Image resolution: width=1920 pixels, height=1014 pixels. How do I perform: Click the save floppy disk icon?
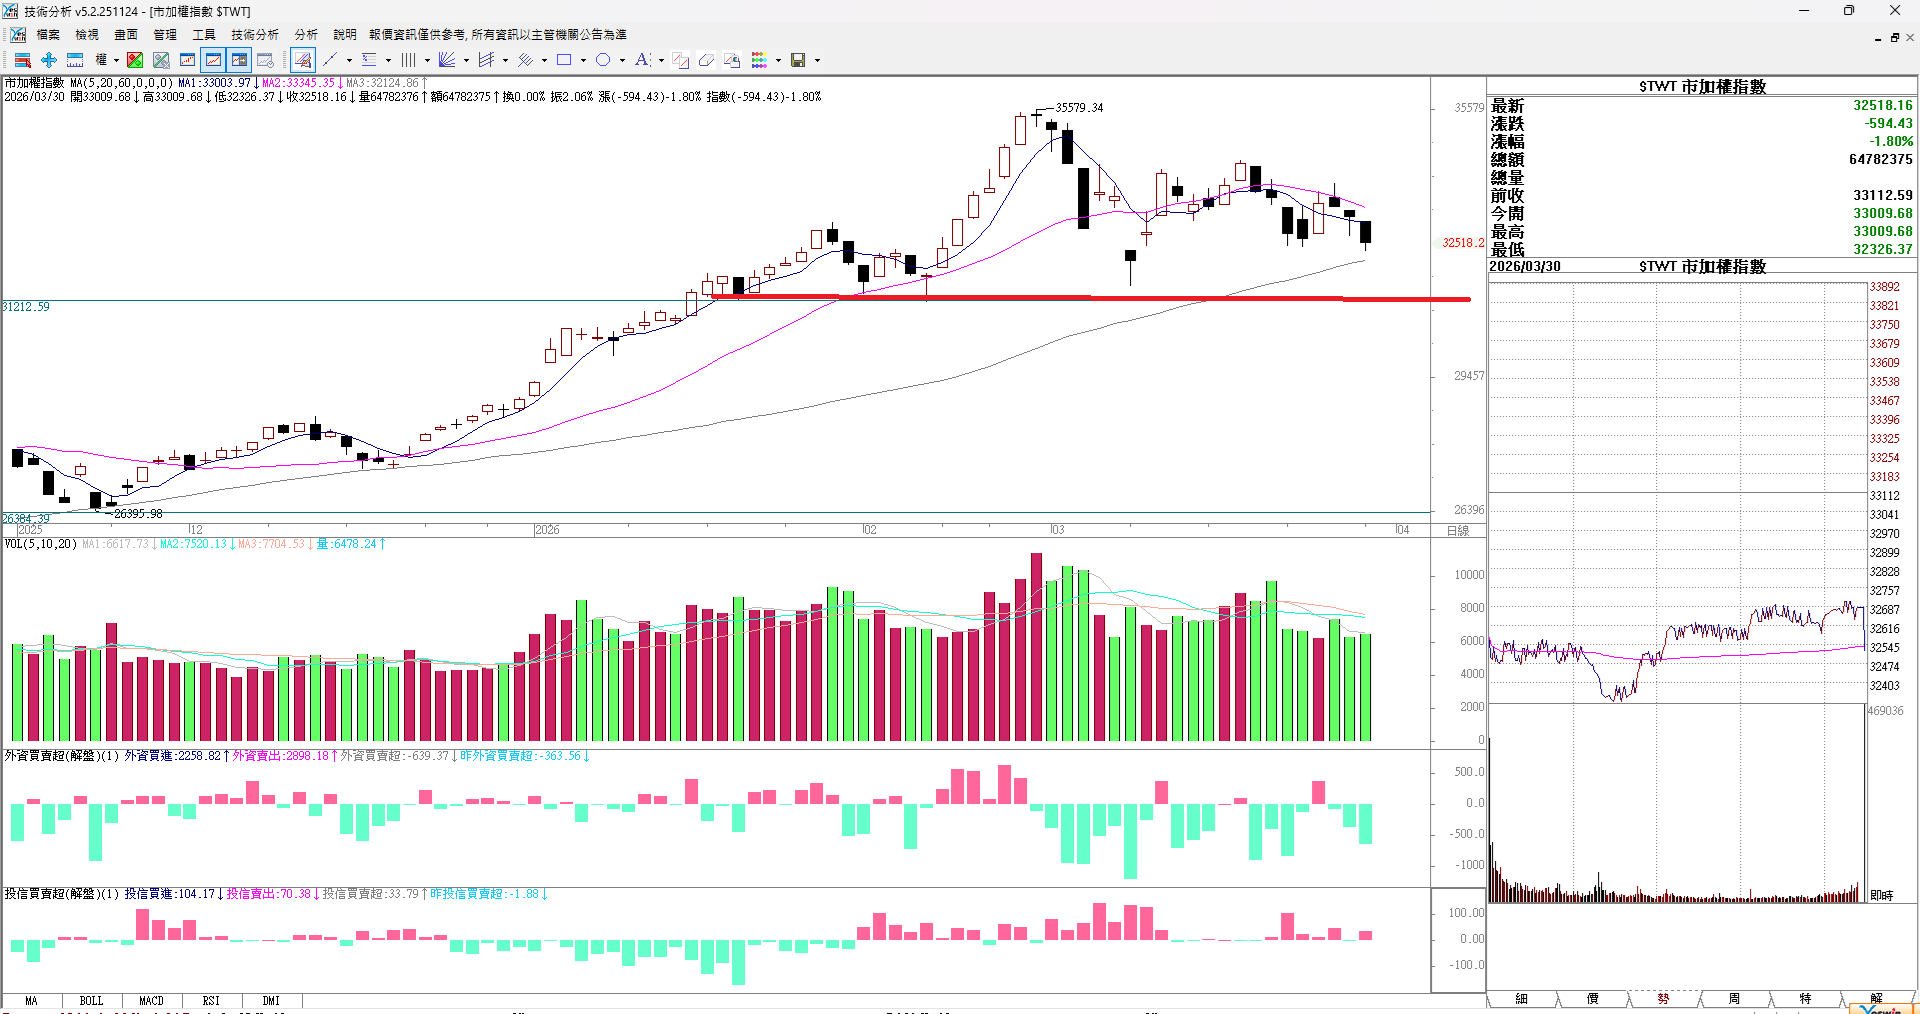797,60
